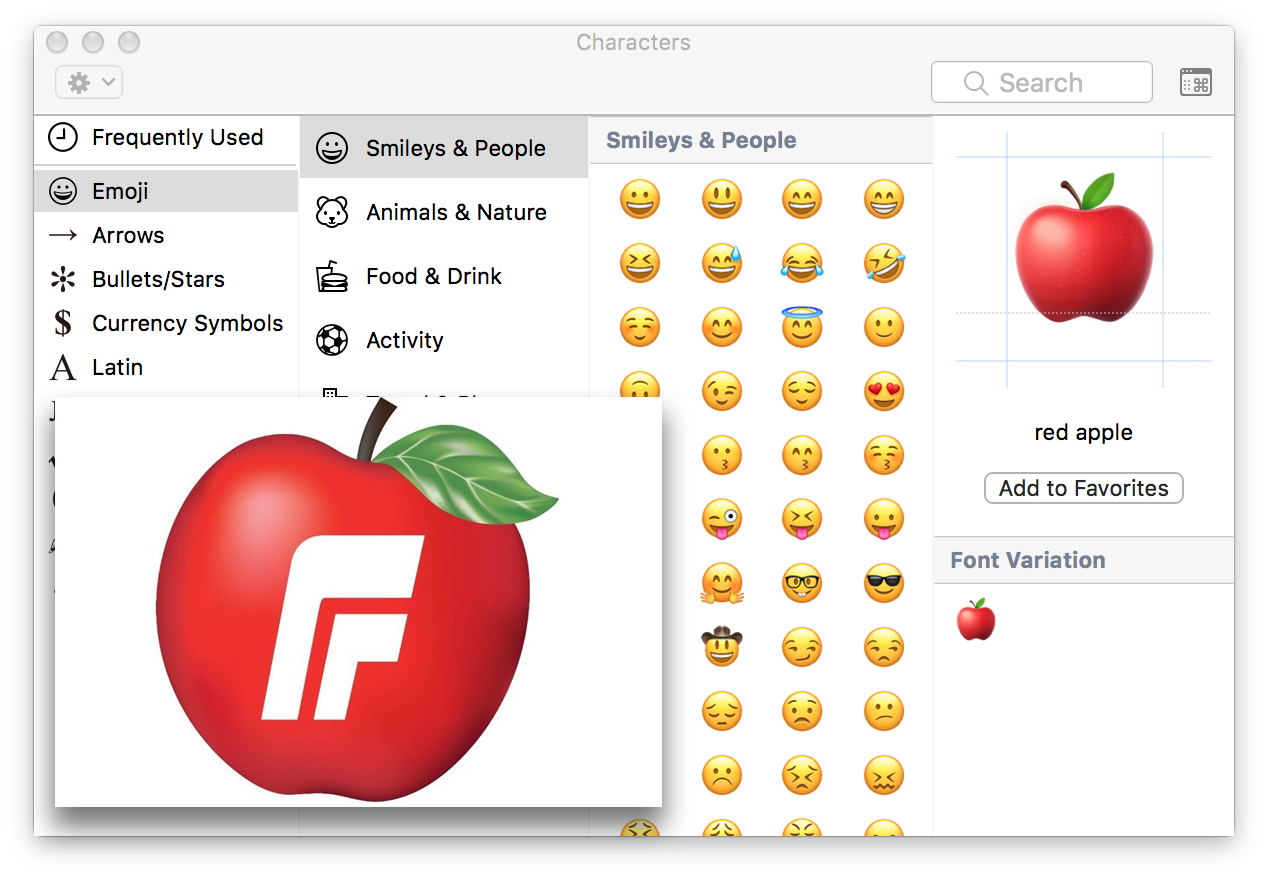1268x878 pixels.
Task: Open the Latin category
Action: coord(166,367)
